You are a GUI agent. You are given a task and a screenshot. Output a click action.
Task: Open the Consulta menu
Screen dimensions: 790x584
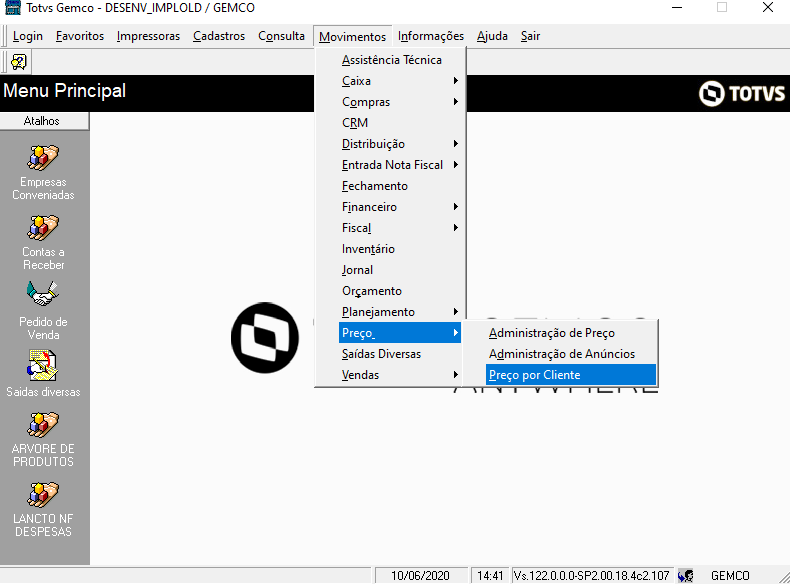281,36
